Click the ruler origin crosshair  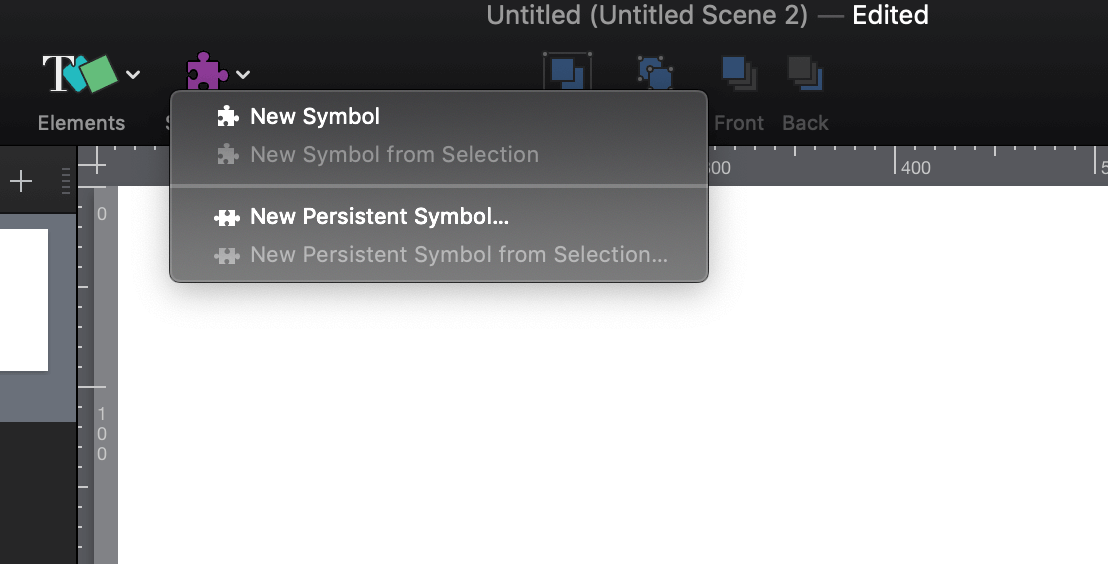coord(93,164)
